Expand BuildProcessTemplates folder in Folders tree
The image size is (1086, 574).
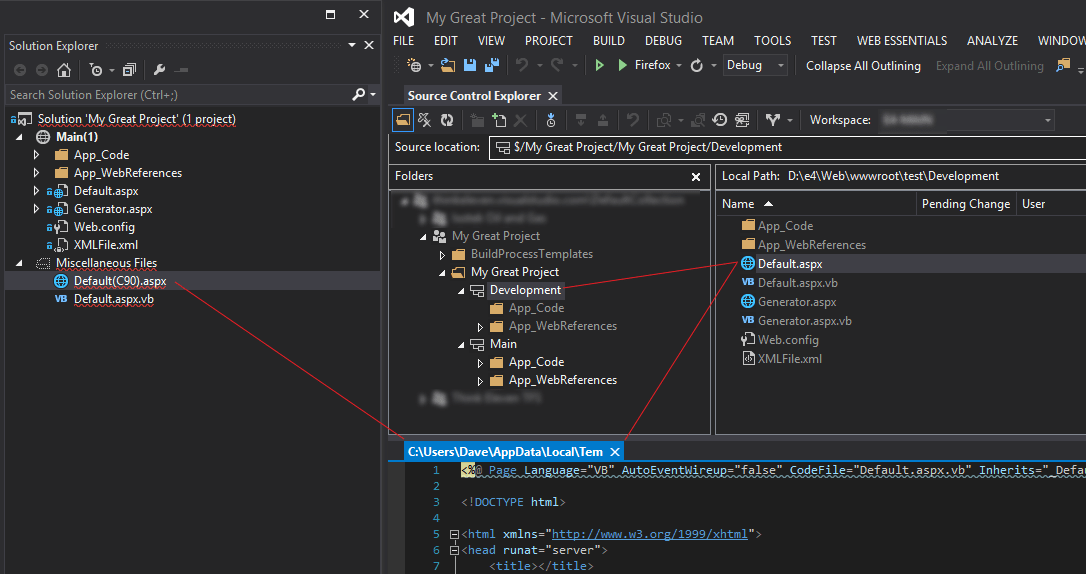click(443, 255)
